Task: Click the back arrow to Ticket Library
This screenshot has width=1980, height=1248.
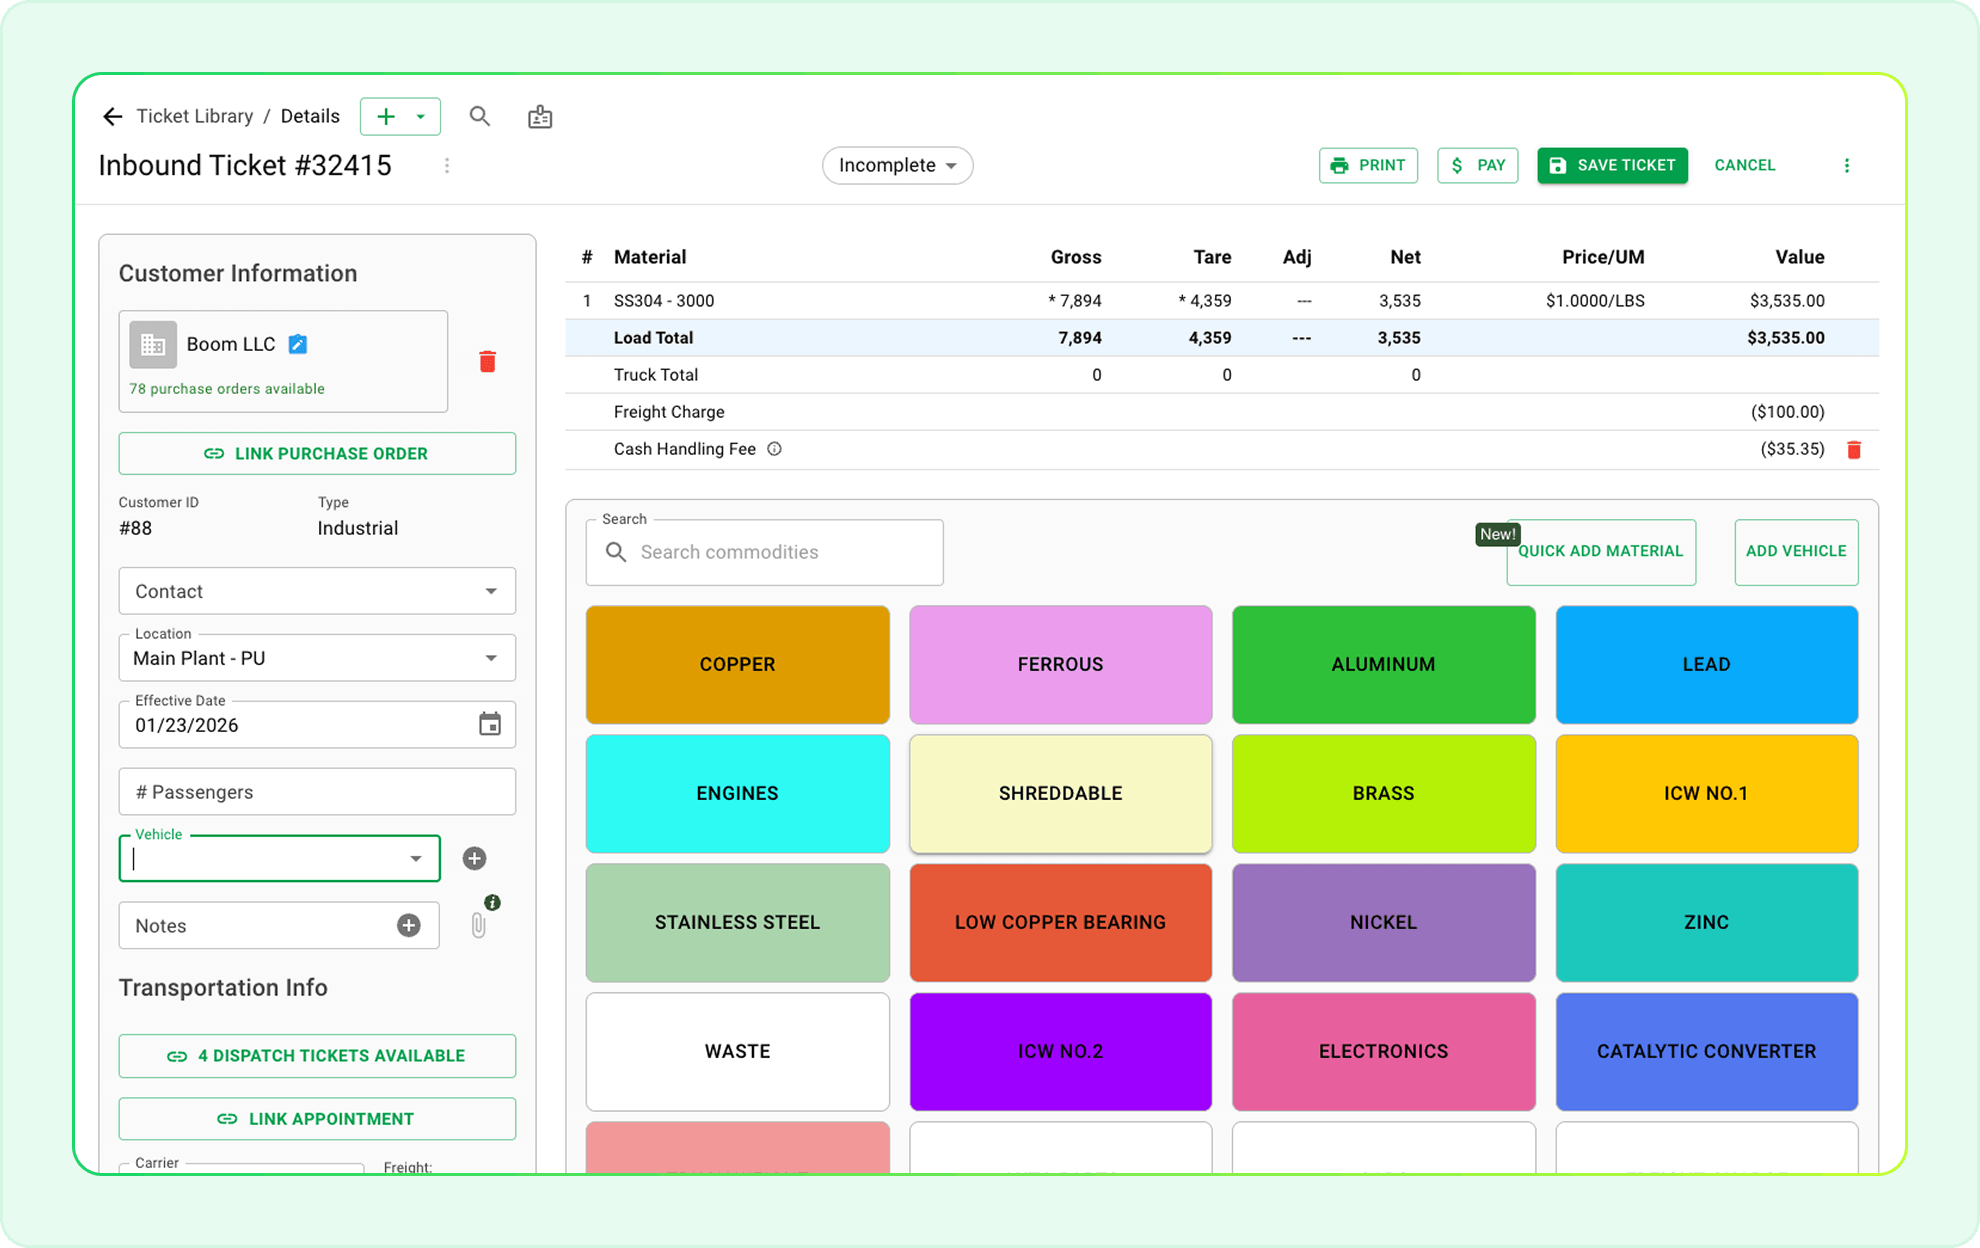Action: click(112, 117)
